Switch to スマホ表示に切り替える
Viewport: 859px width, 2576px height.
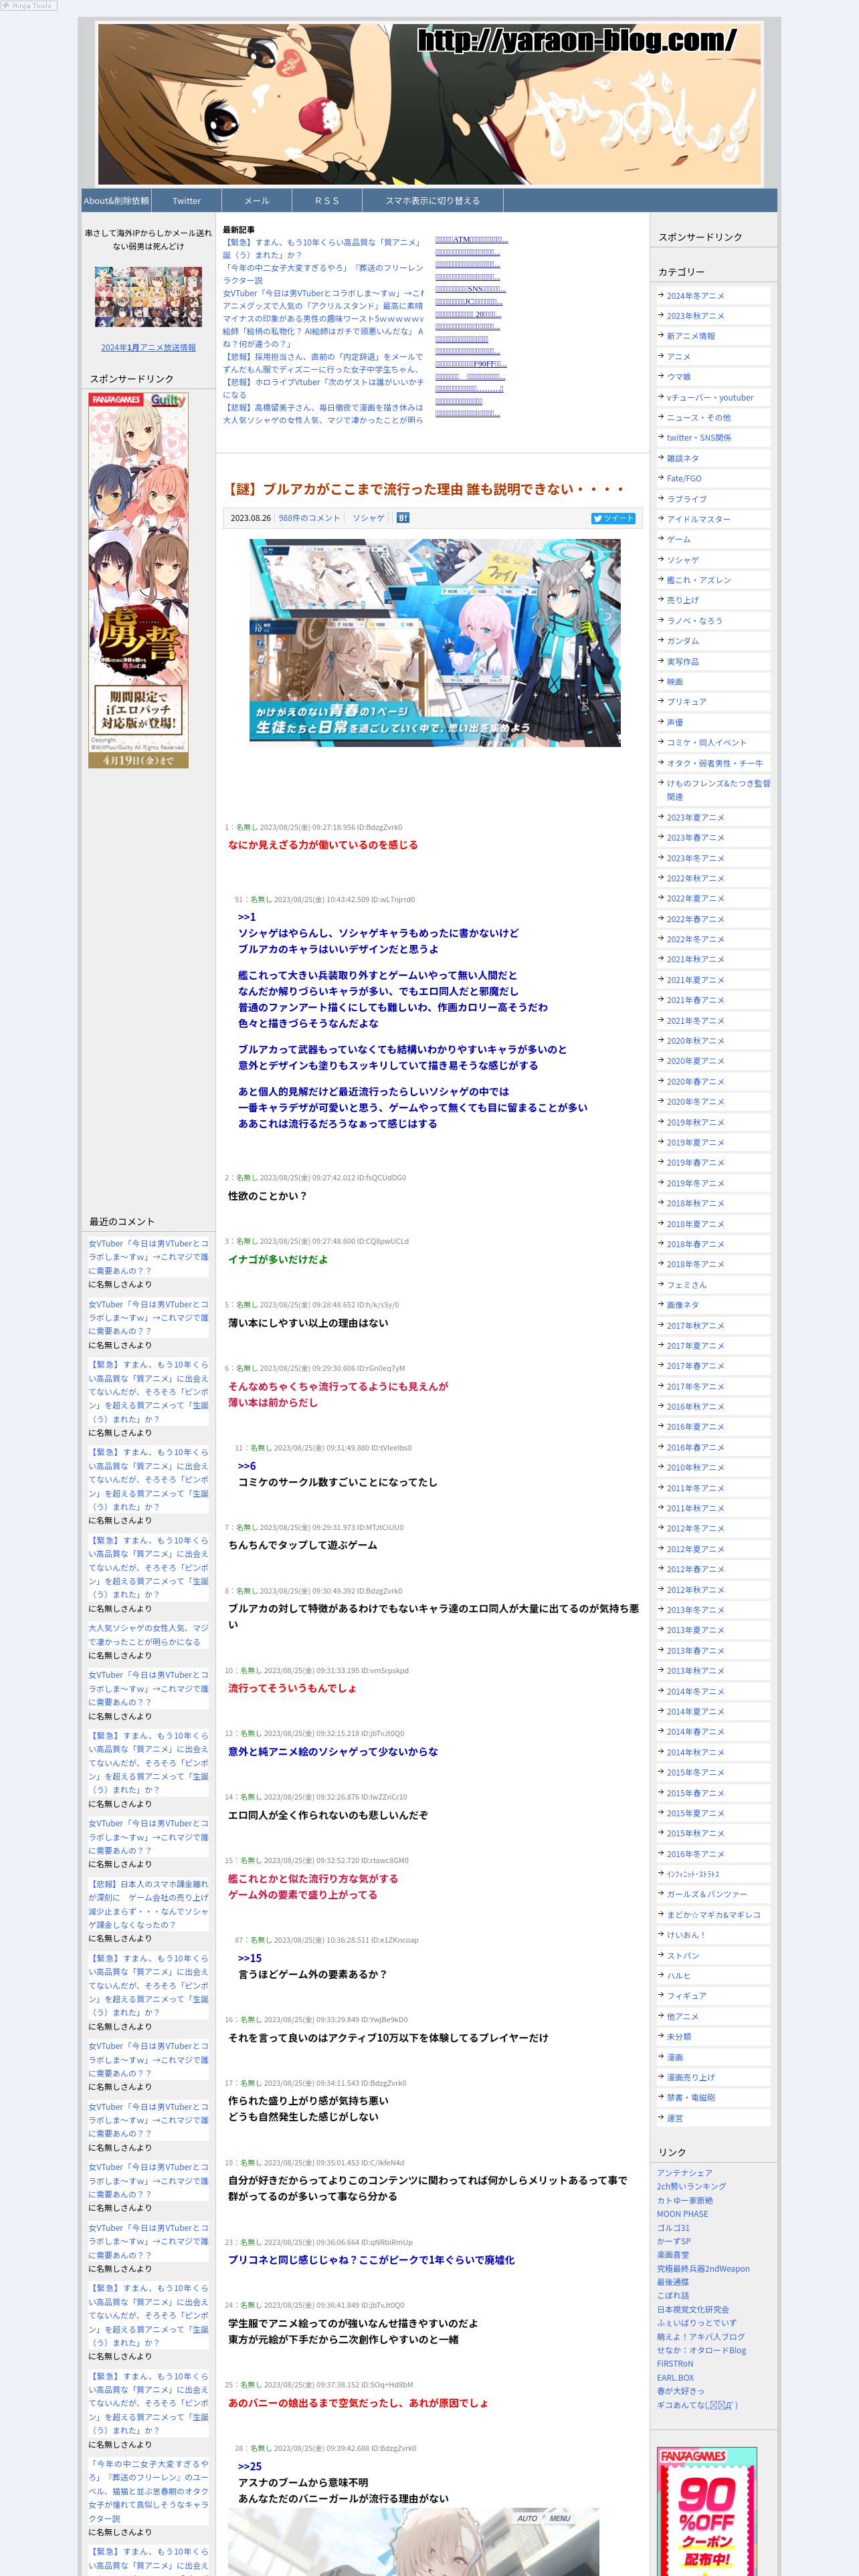pyautogui.click(x=433, y=201)
